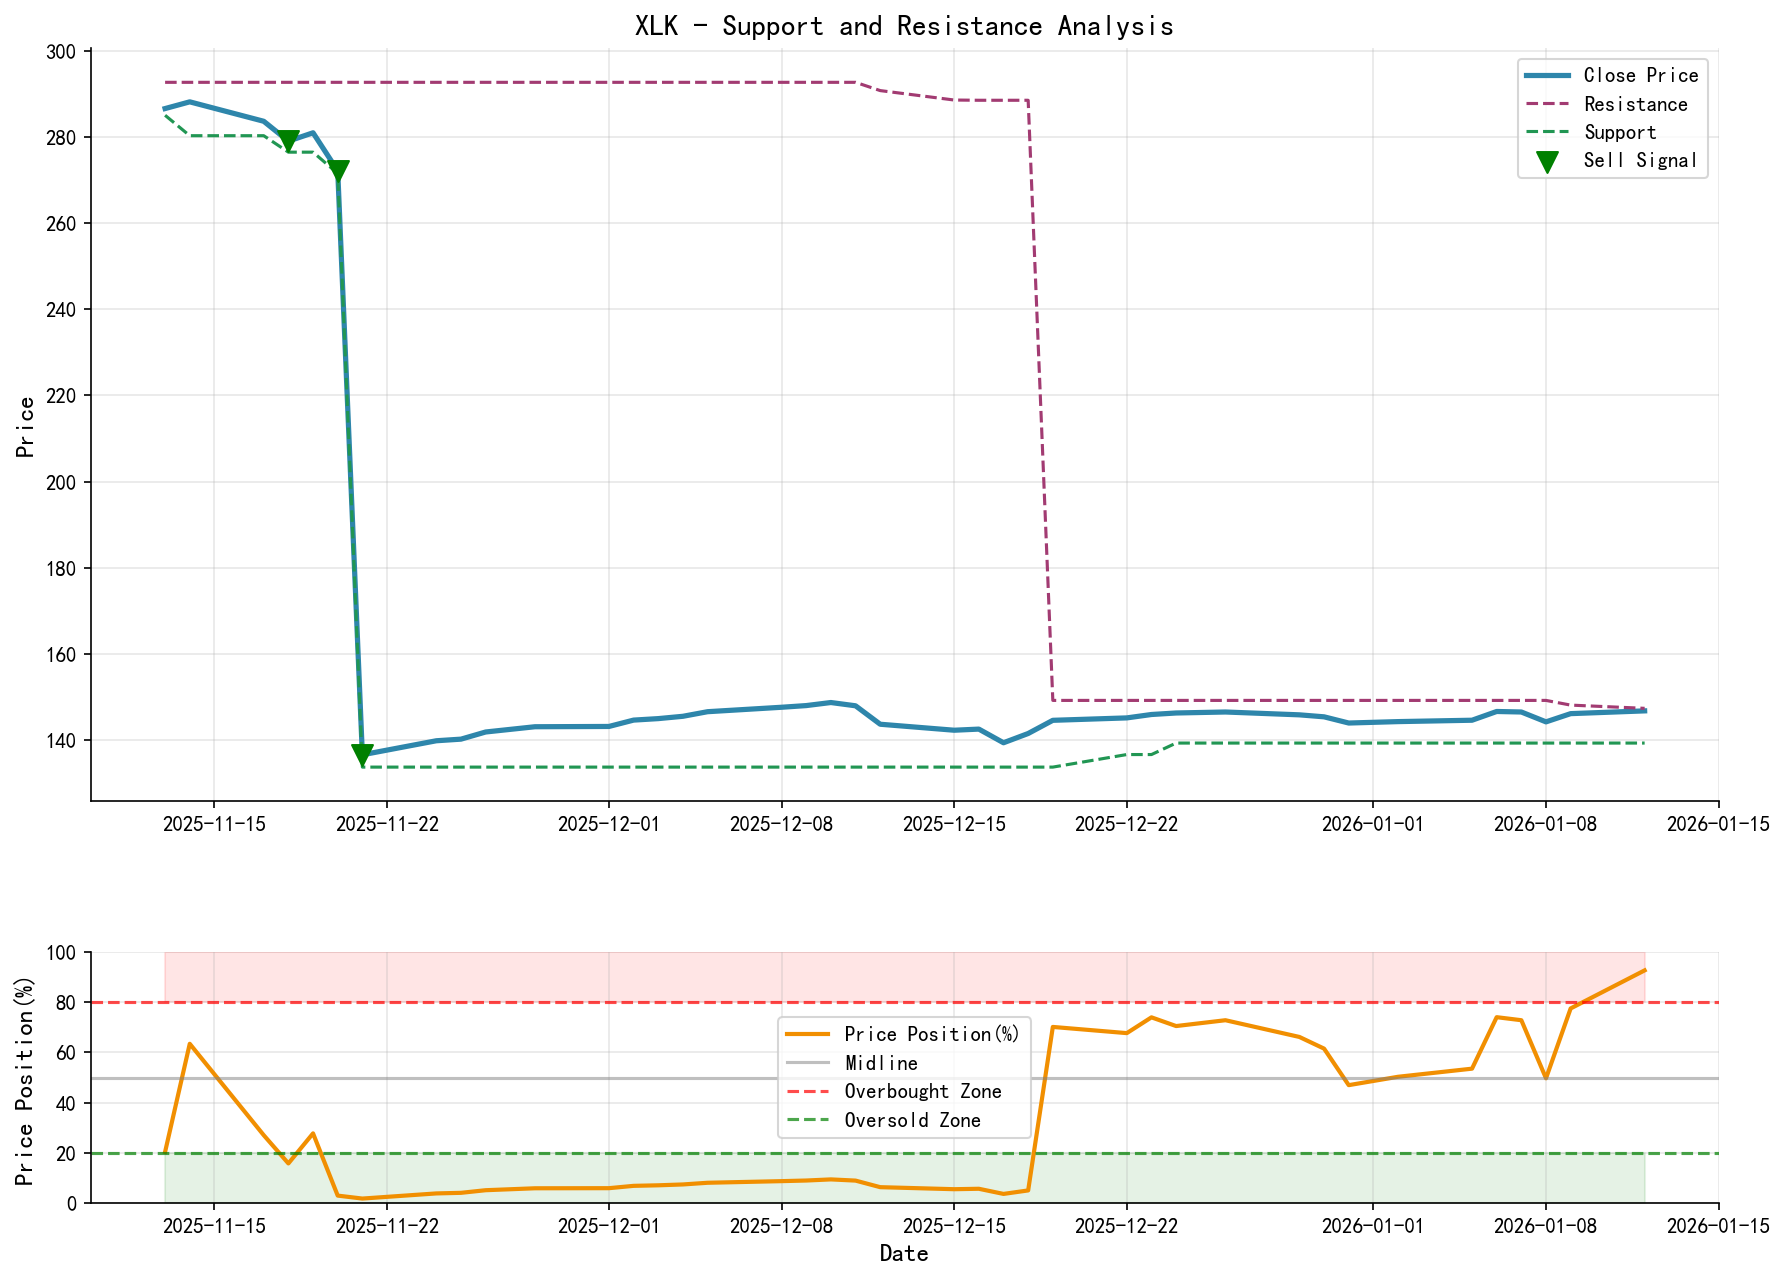The width and height of the screenshot is (1785, 1280).
Task: Toggle the Close Price legend label
Action: point(1640,76)
